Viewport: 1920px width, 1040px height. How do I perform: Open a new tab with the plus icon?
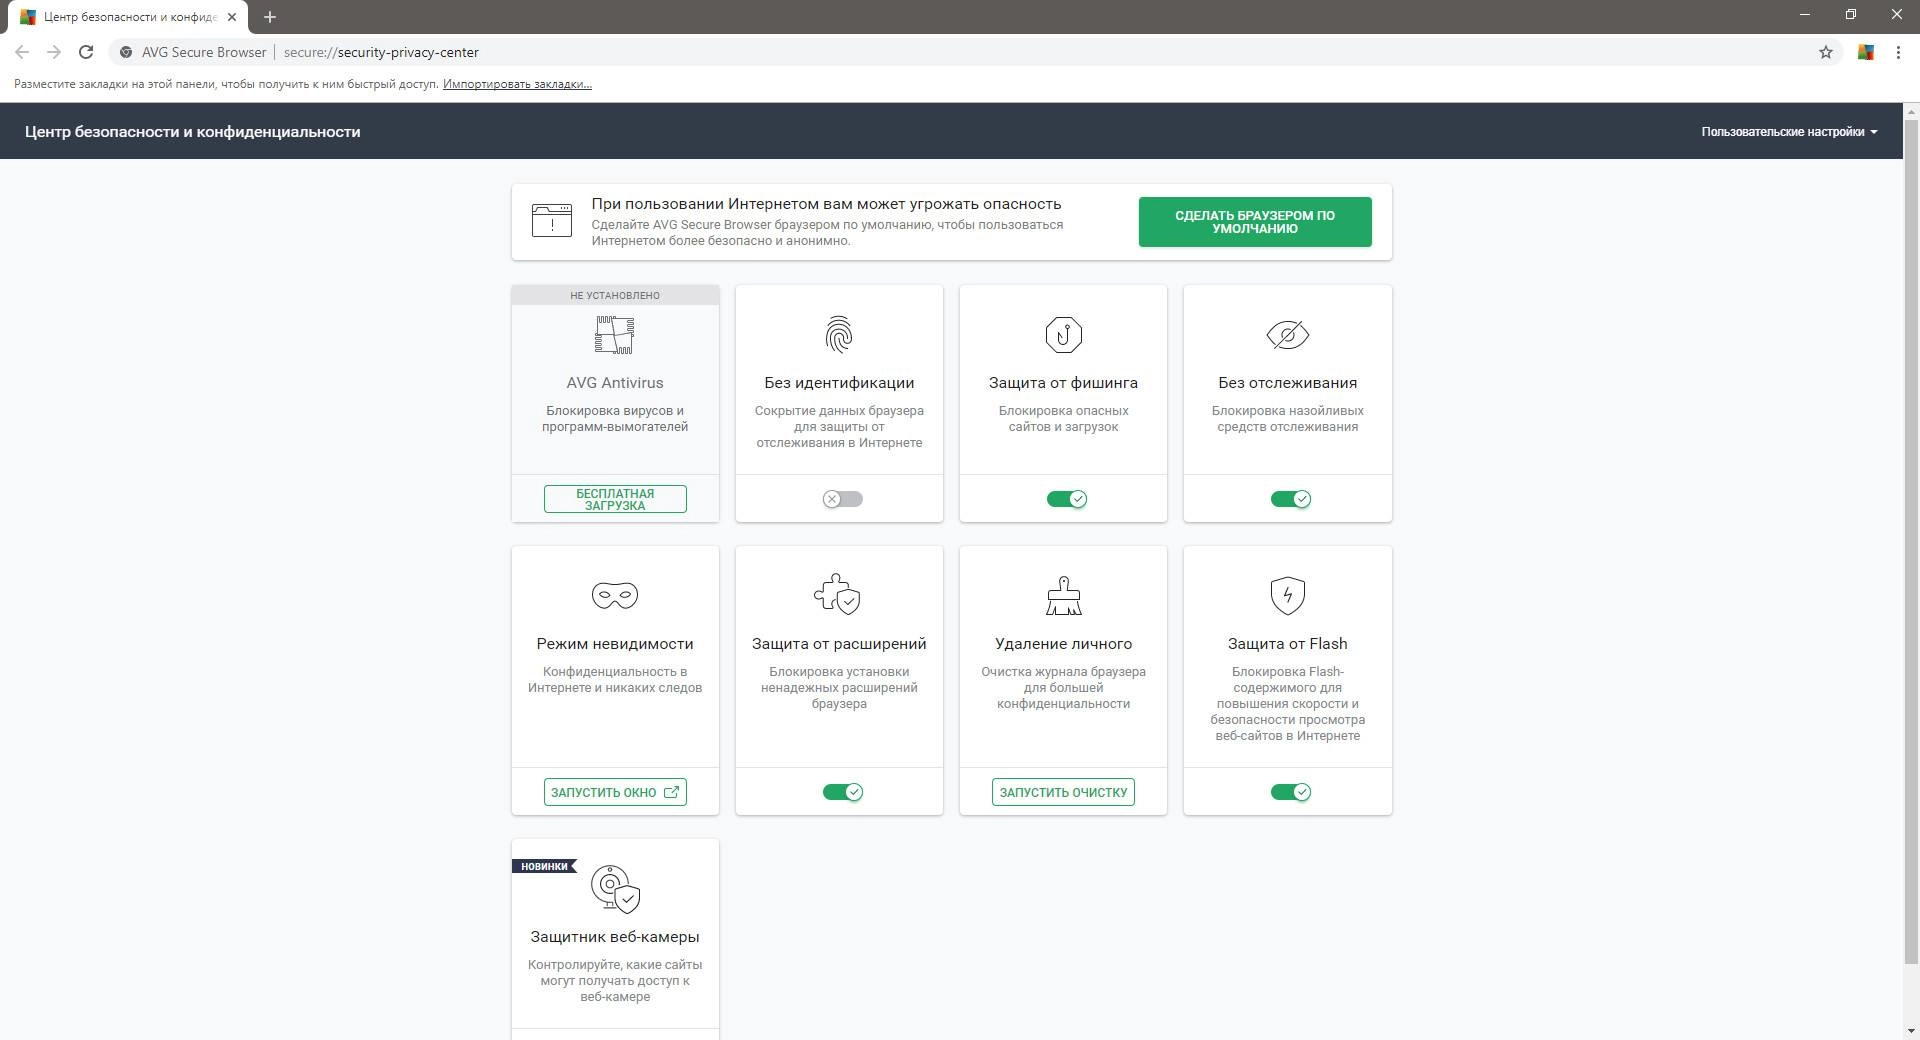(269, 17)
